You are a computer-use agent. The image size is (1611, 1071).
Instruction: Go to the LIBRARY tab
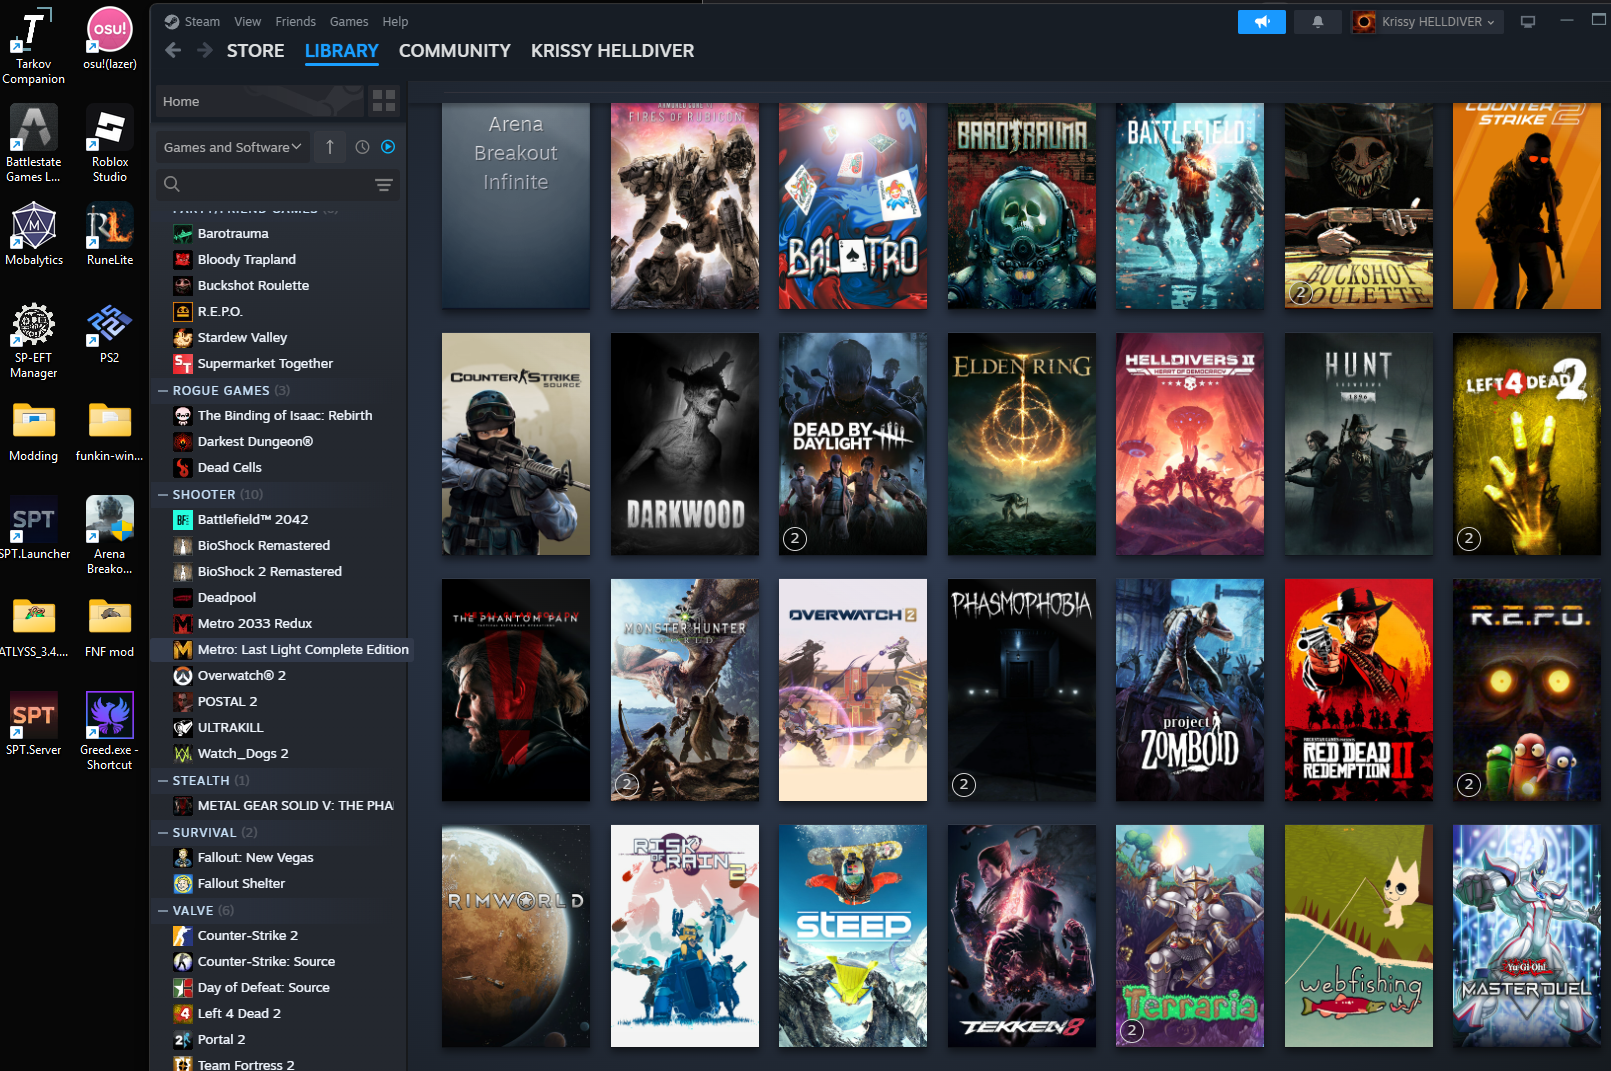pos(341,51)
